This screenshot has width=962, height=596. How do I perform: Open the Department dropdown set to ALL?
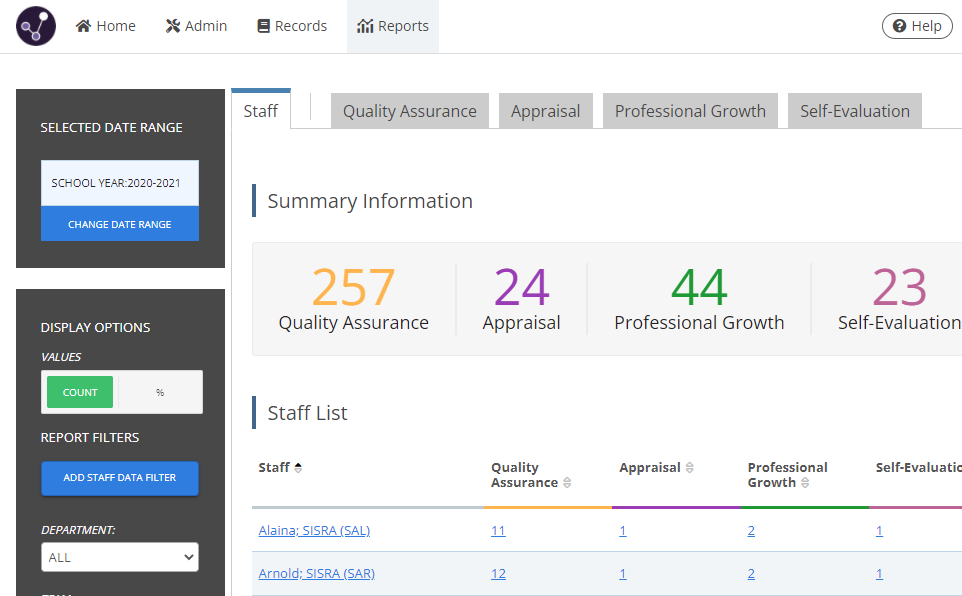click(x=119, y=558)
